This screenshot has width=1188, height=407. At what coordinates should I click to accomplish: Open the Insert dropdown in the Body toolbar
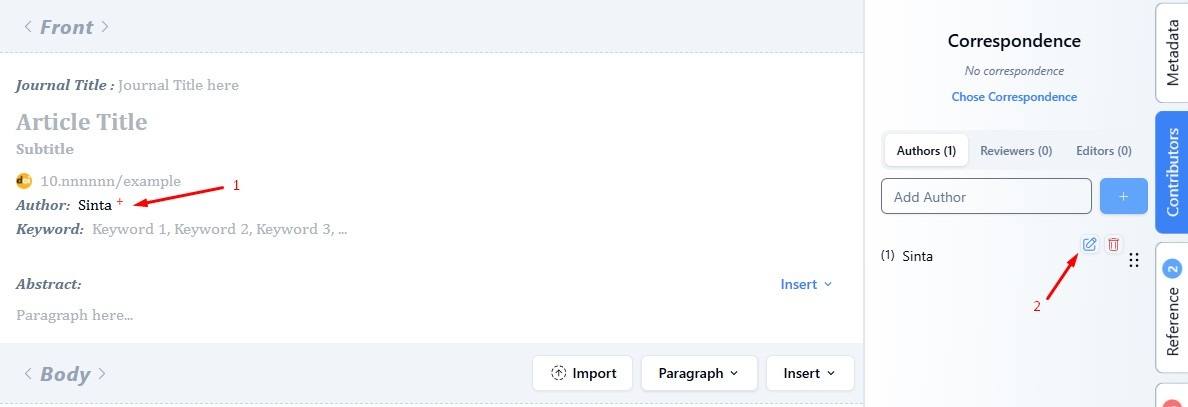click(809, 373)
